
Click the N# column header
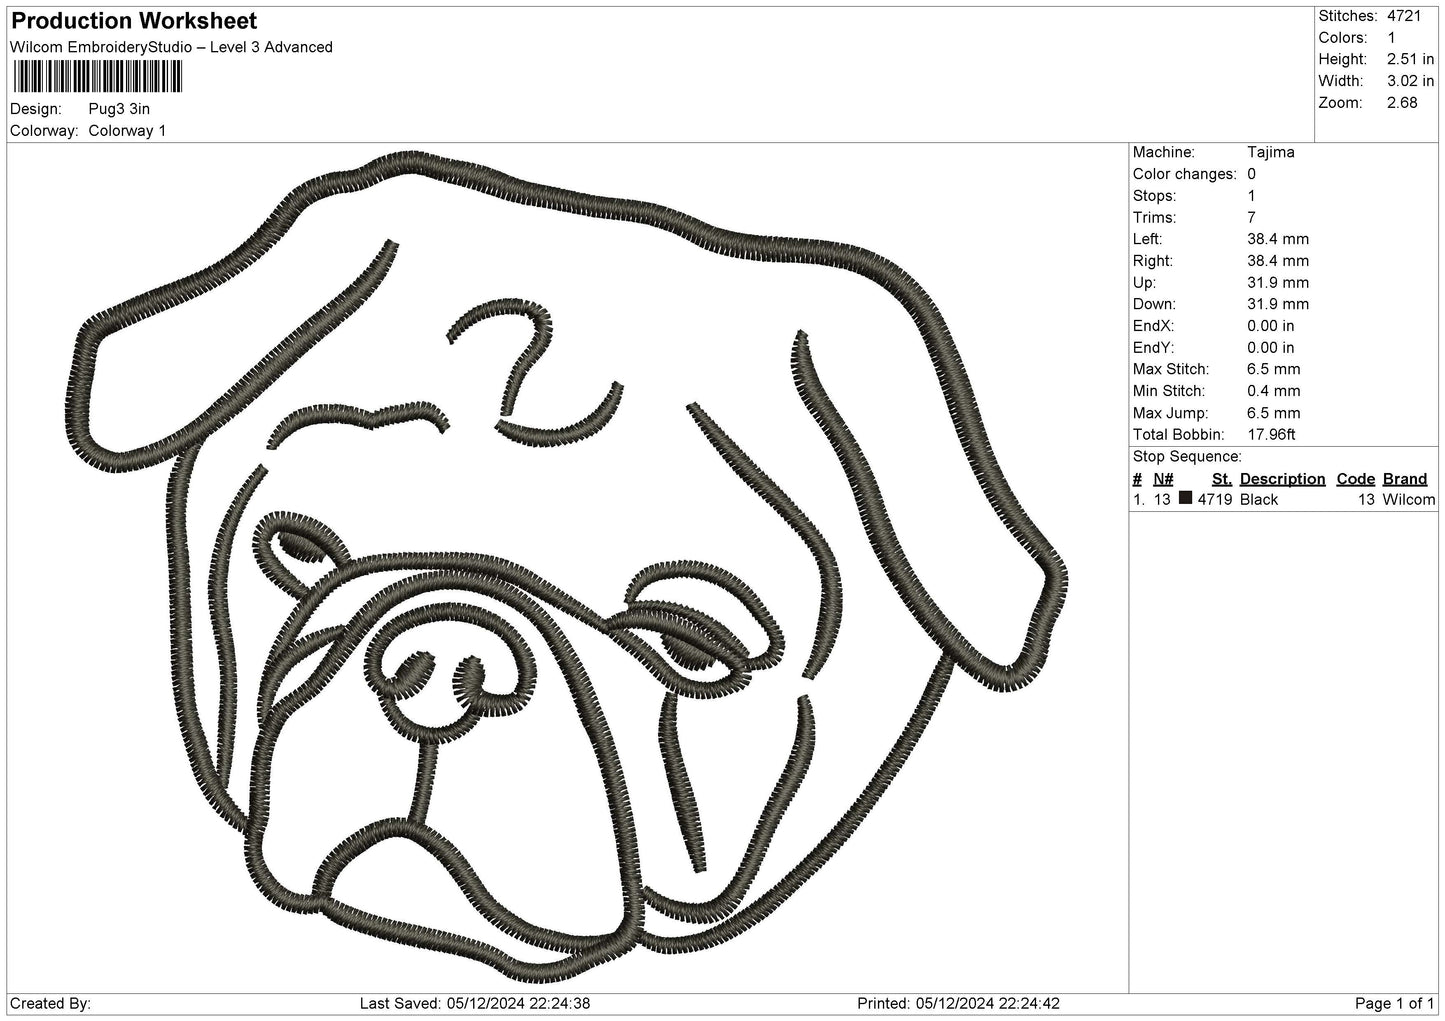point(1163,479)
